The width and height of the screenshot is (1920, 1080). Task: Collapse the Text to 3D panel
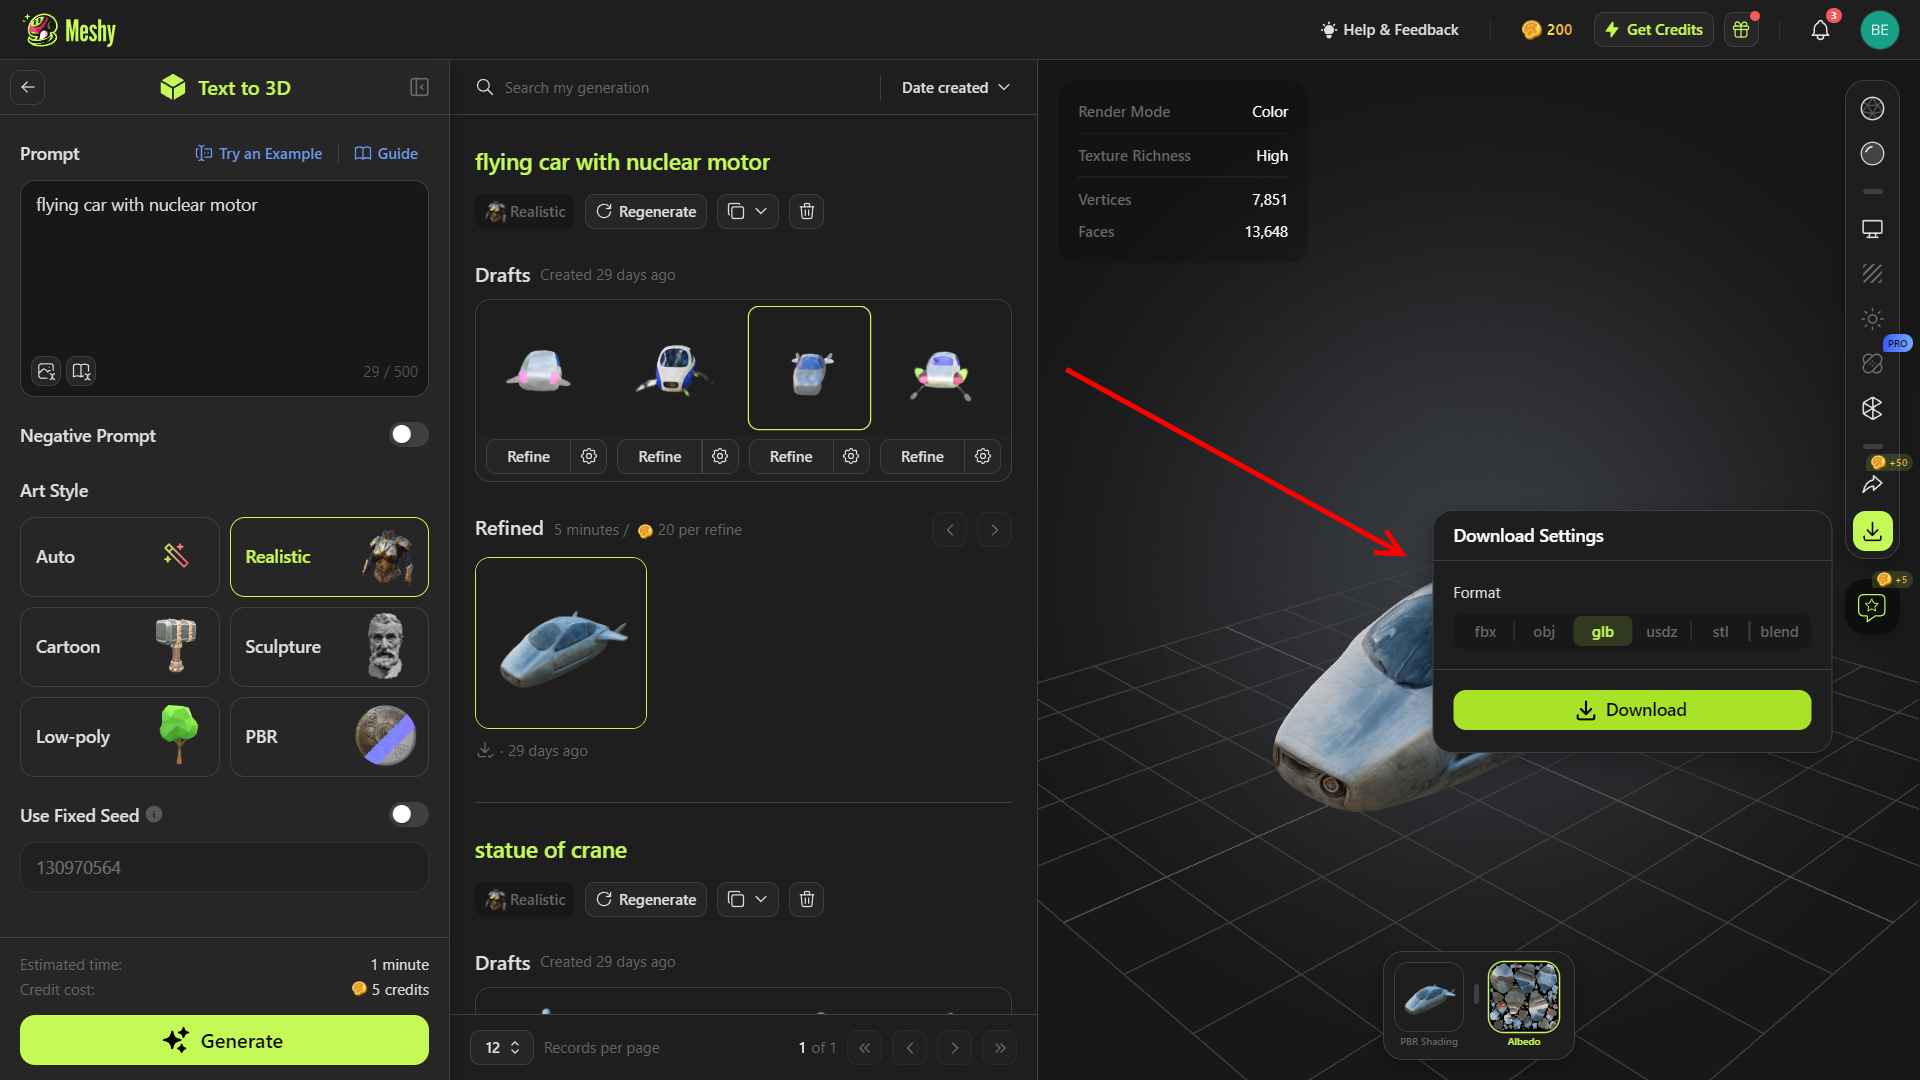click(x=419, y=88)
